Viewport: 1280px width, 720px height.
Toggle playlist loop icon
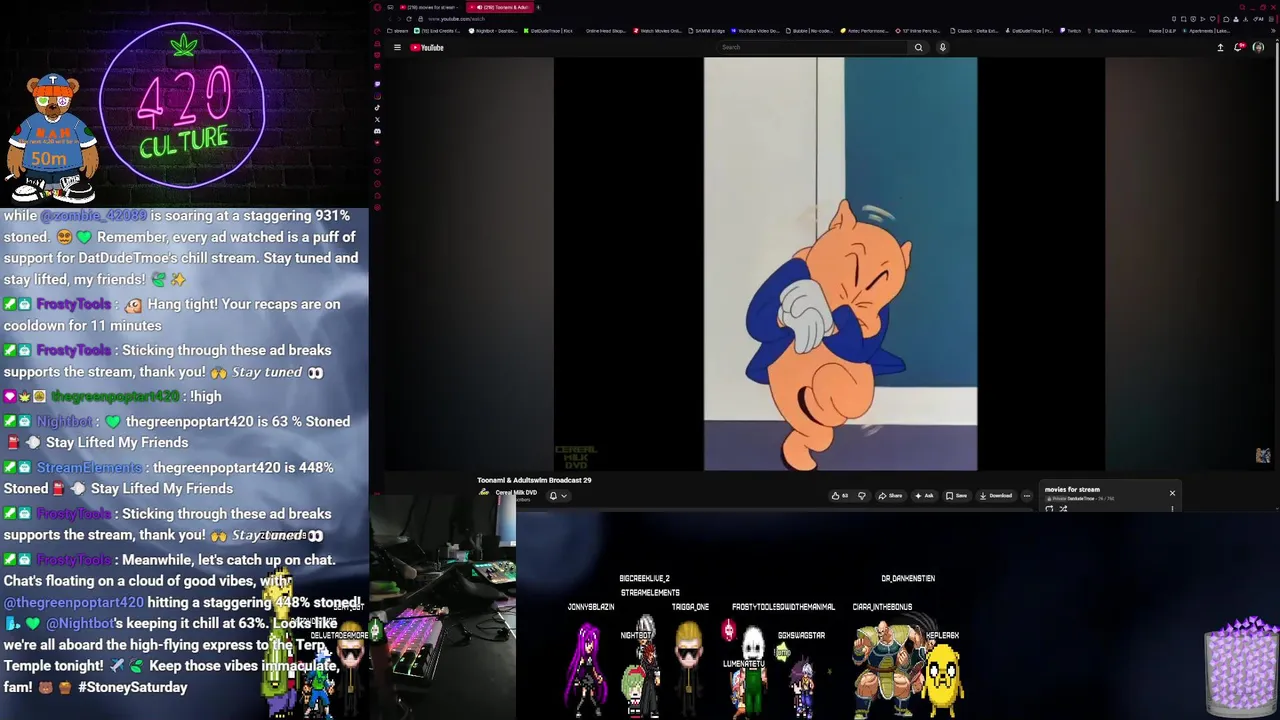(1049, 509)
